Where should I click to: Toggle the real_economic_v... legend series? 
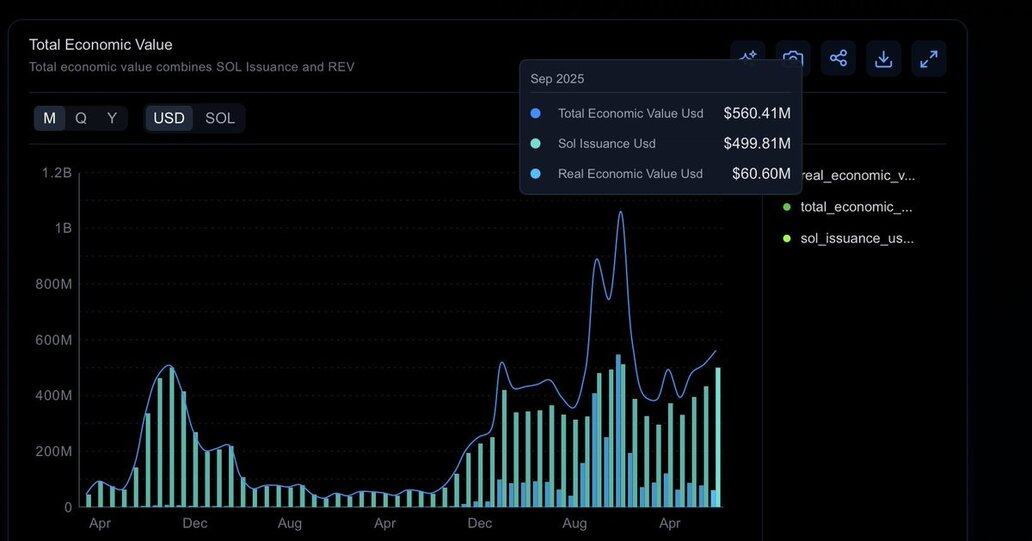857,176
